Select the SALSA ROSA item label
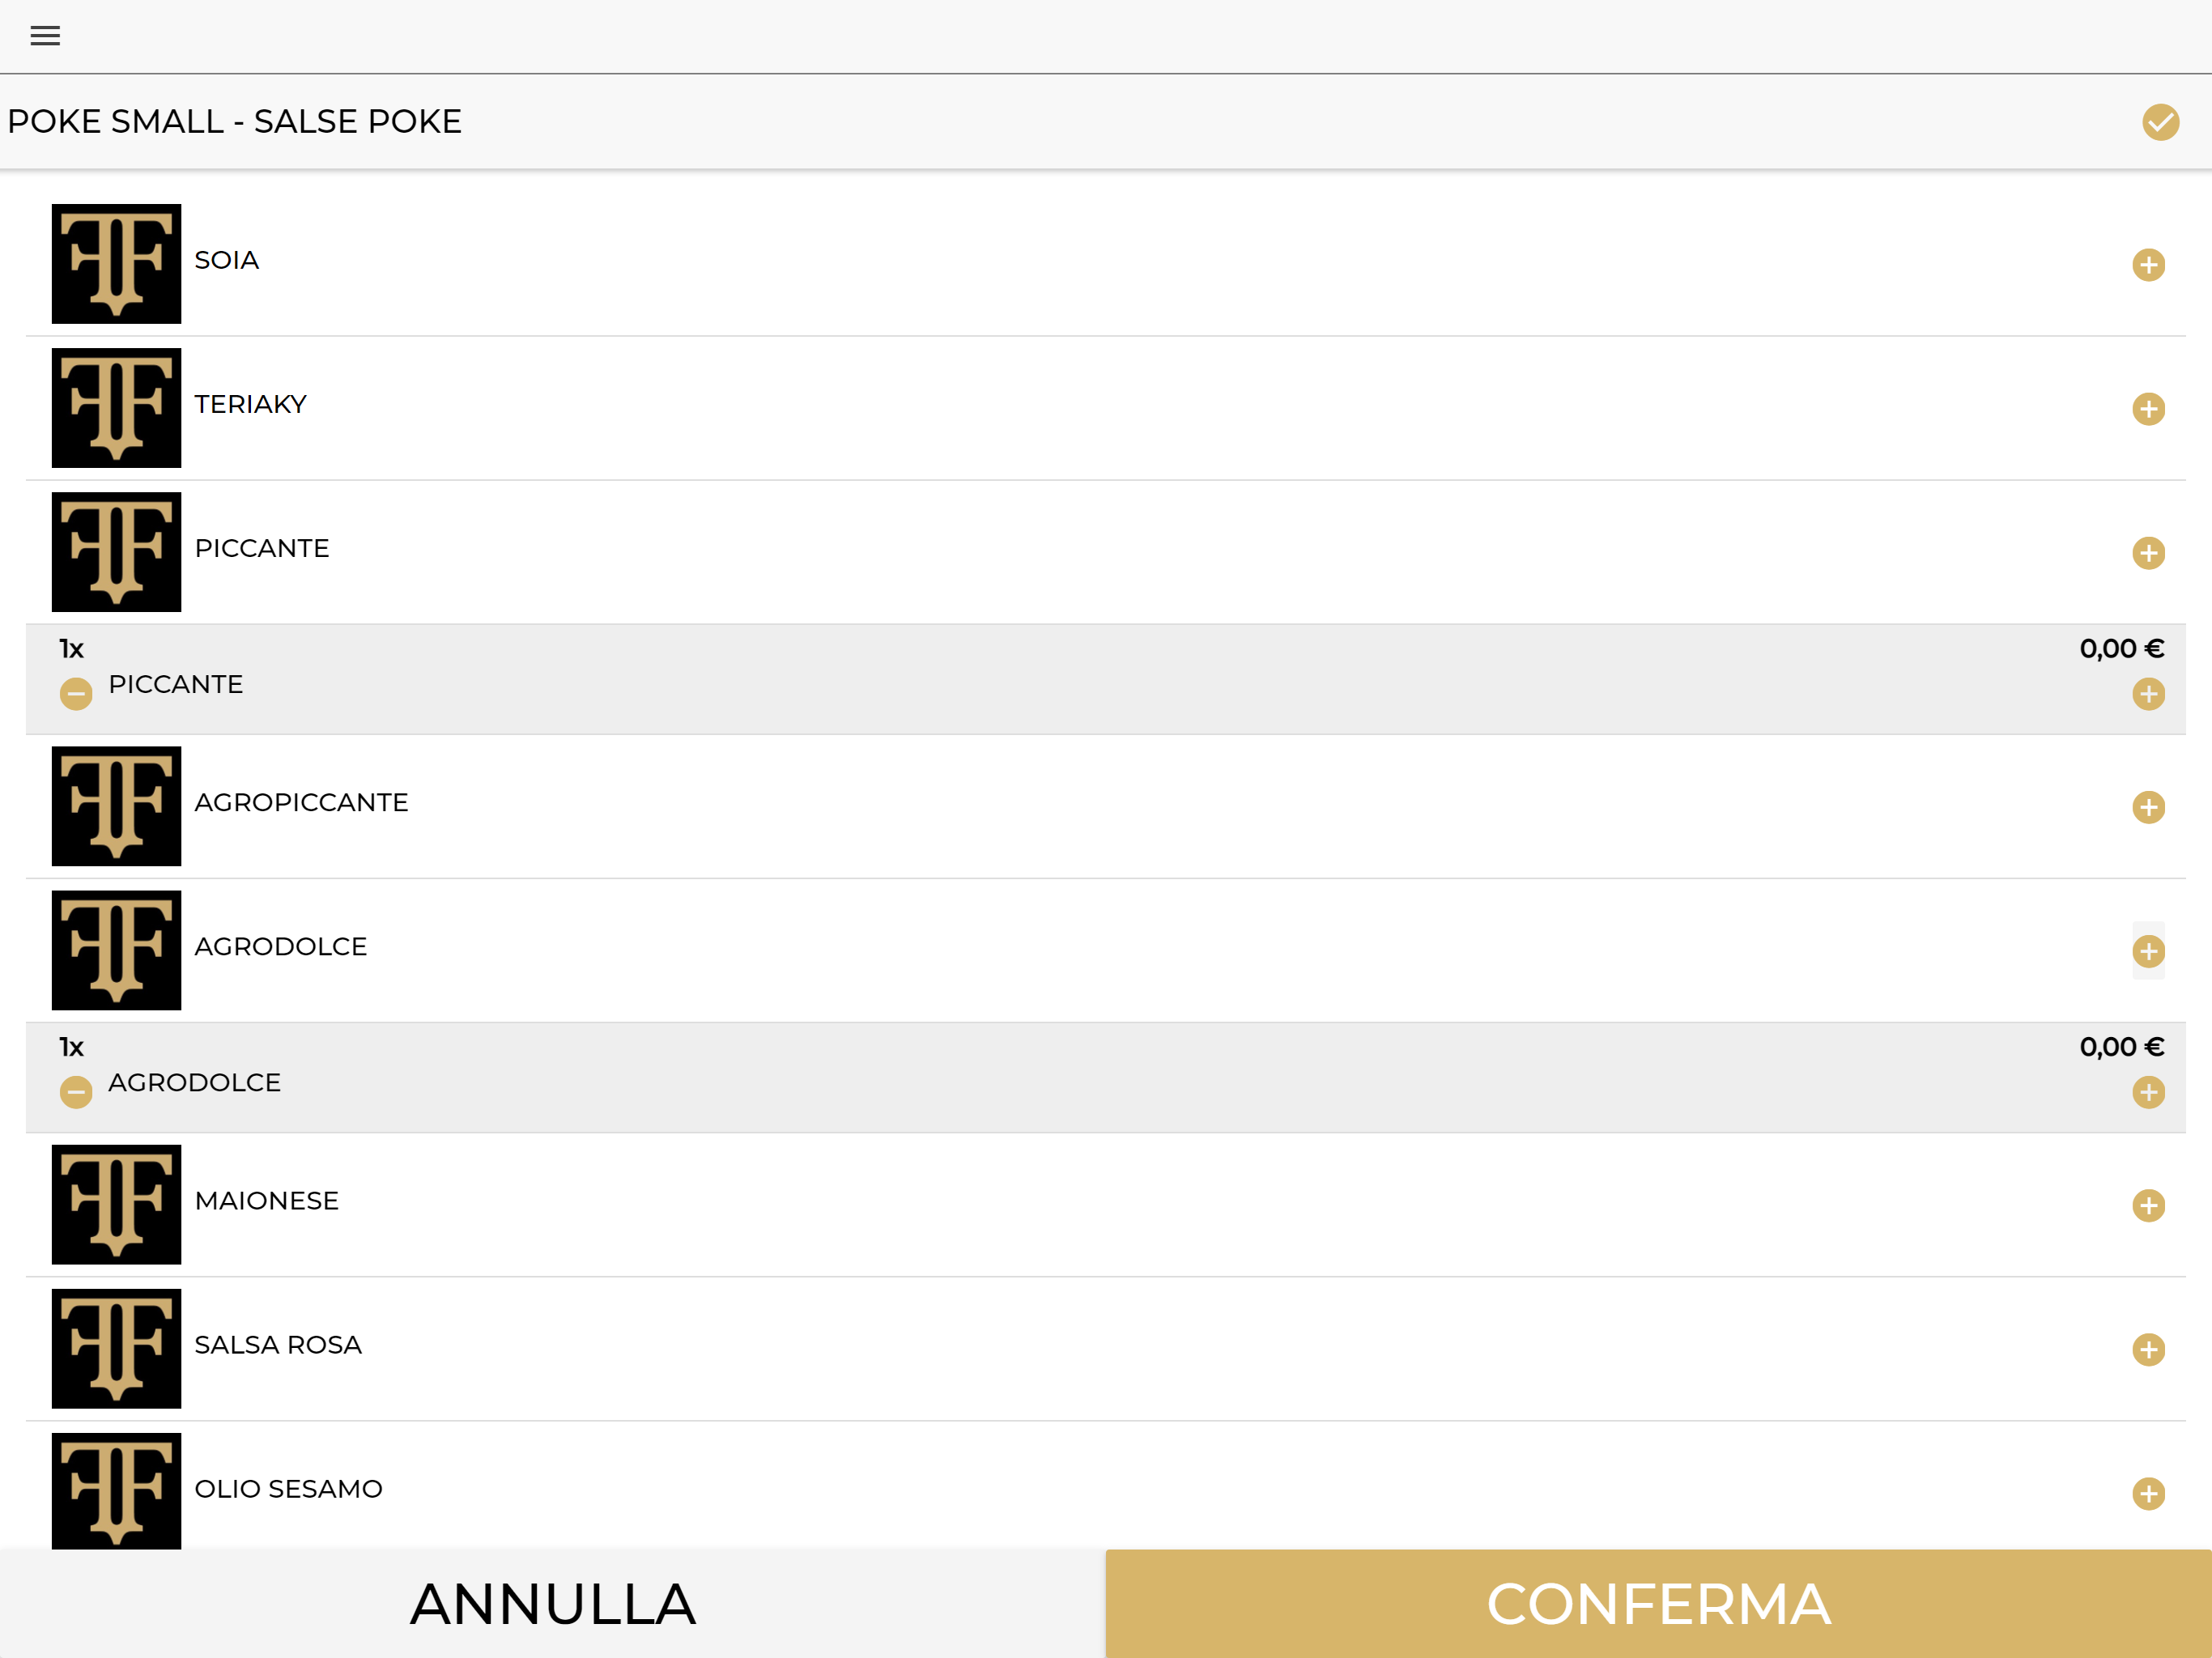This screenshot has width=2212, height=1658. tap(278, 1345)
